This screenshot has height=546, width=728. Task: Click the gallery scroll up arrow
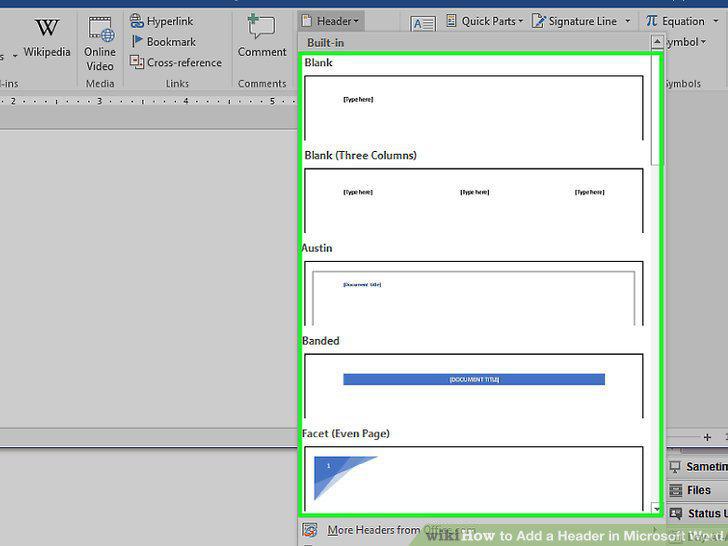pos(657,42)
